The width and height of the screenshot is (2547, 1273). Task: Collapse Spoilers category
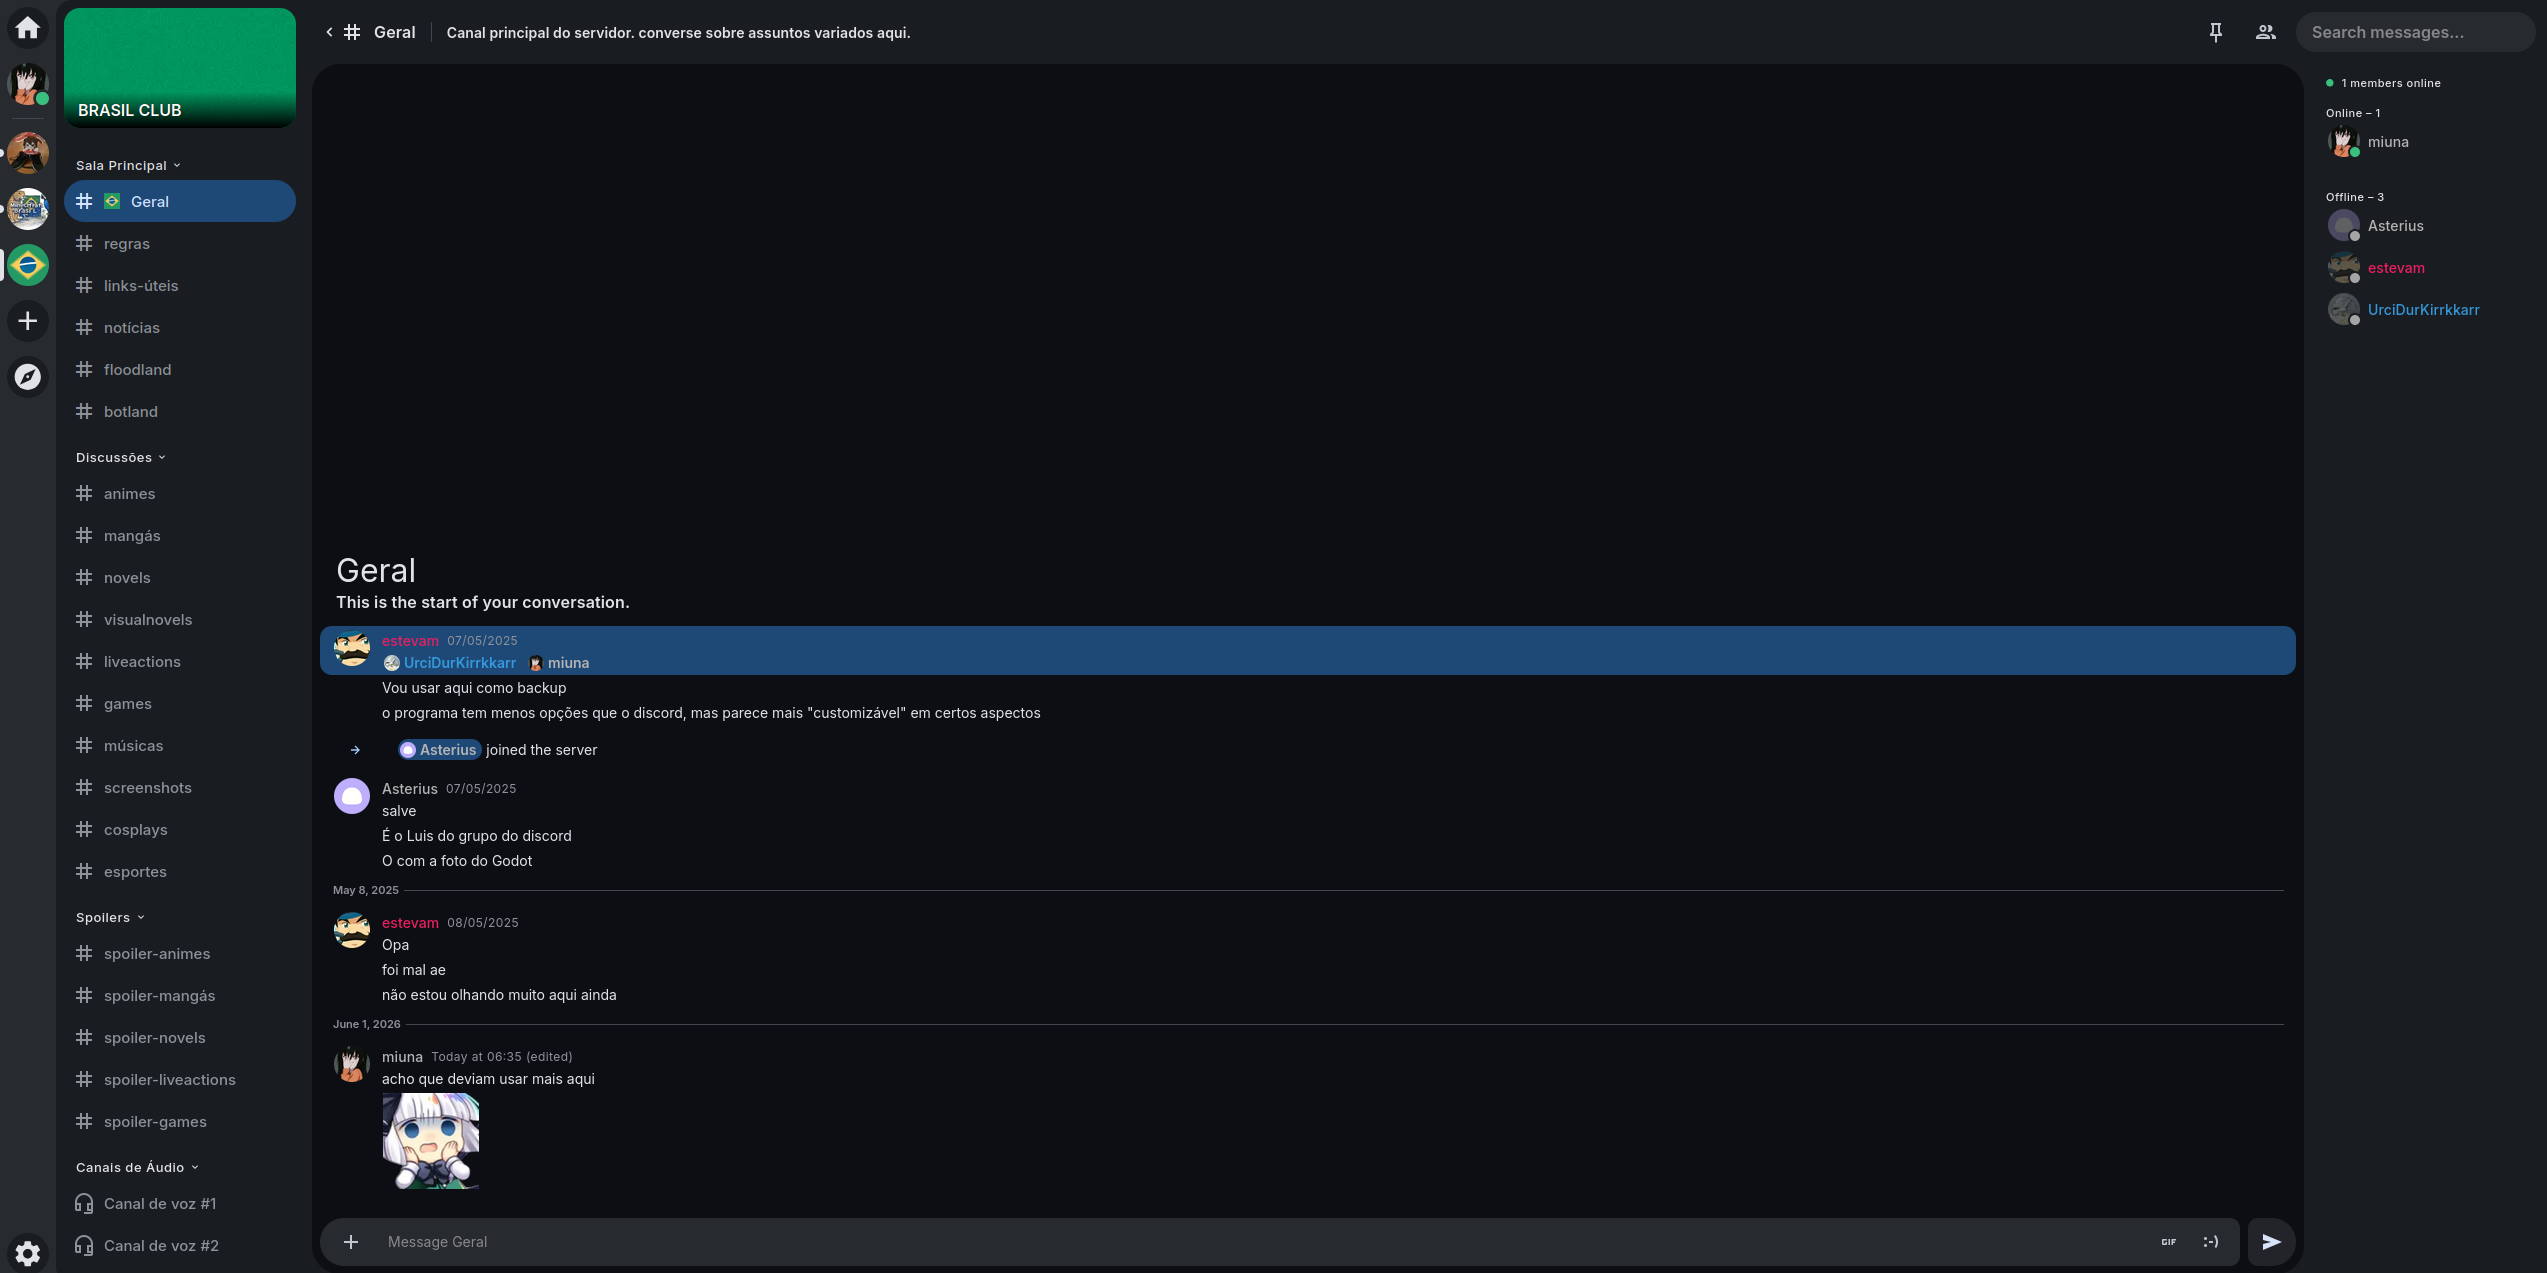110,917
